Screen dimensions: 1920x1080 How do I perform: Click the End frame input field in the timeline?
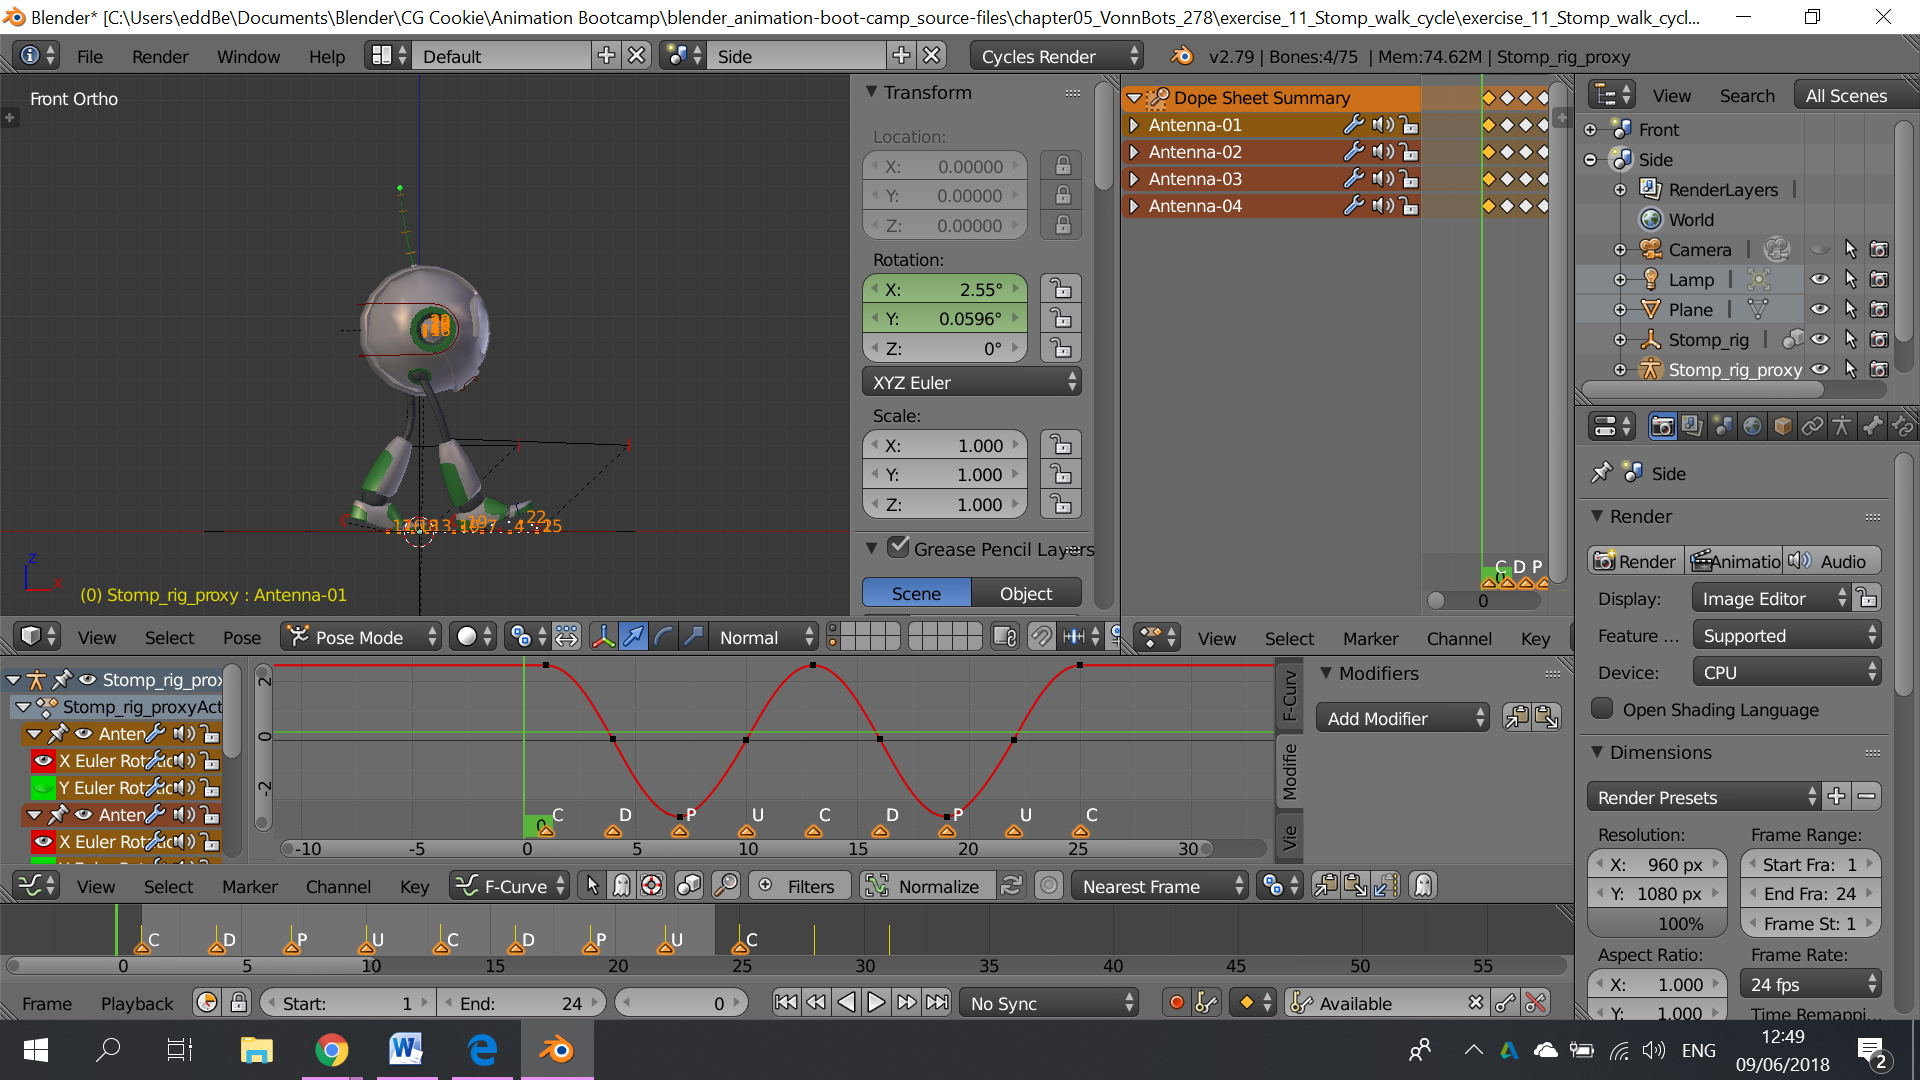[x=523, y=1002]
